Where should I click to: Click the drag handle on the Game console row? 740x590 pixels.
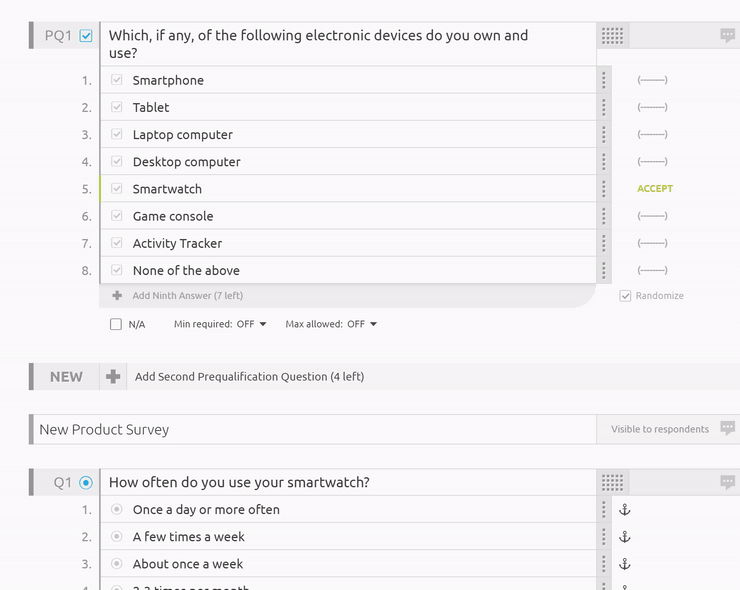pyautogui.click(x=604, y=216)
